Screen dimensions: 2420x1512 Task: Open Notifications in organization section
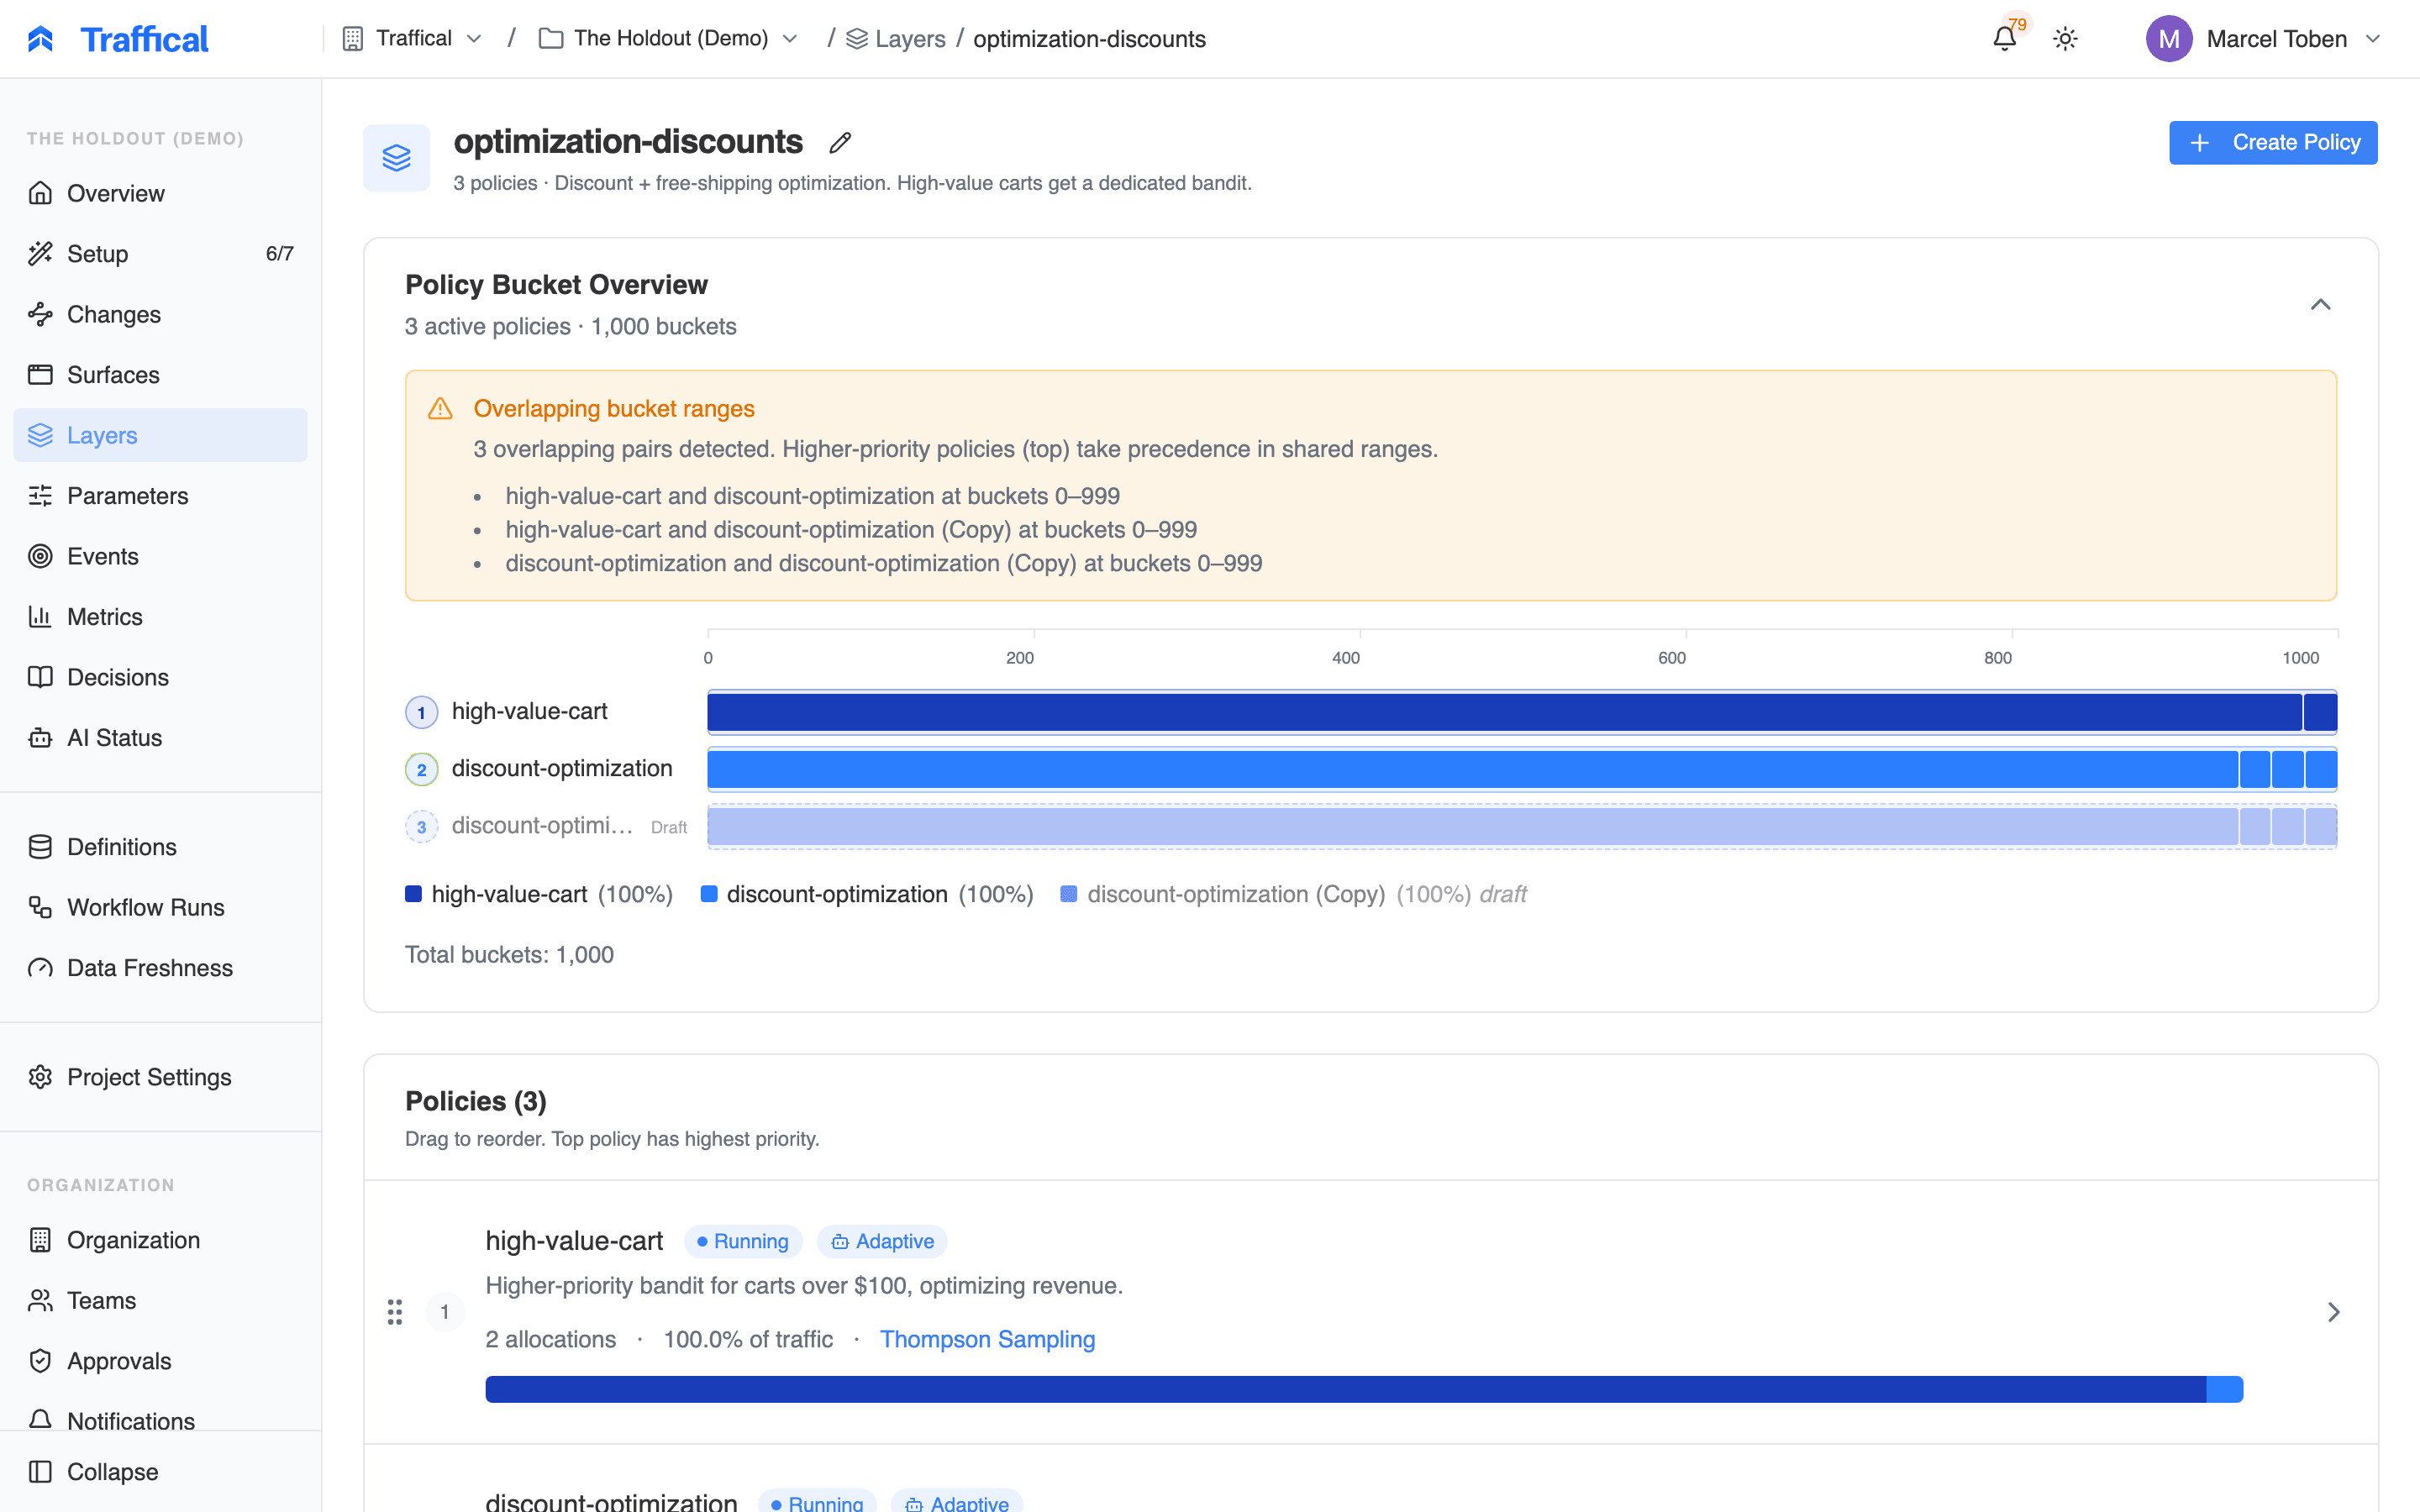click(160, 1420)
